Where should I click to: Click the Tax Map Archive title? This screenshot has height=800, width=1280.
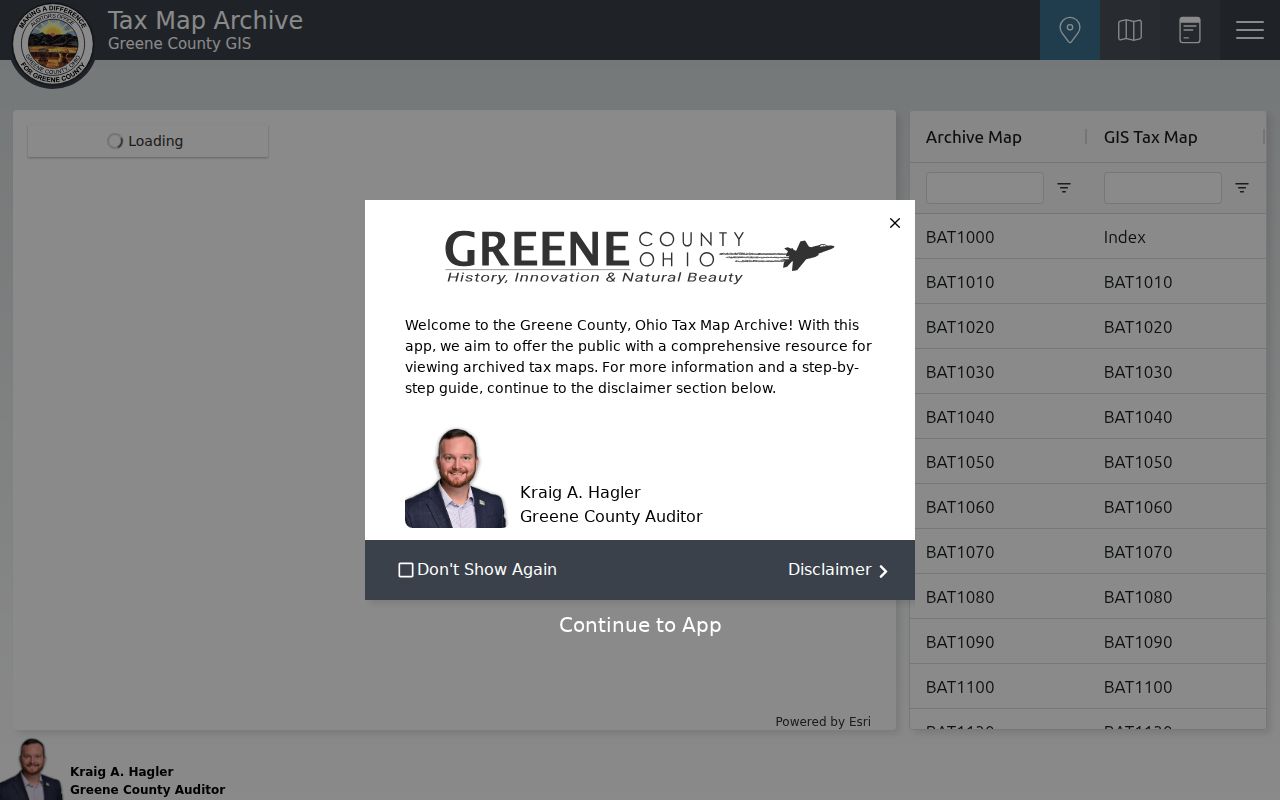(x=205, y=21)
